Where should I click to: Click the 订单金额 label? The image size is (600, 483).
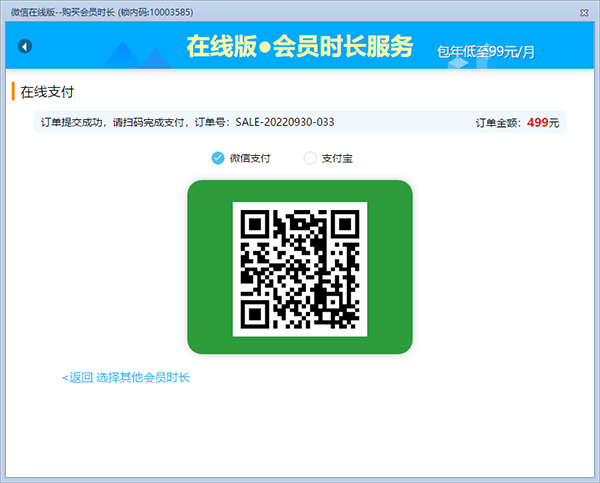click(x=496, y=122)
